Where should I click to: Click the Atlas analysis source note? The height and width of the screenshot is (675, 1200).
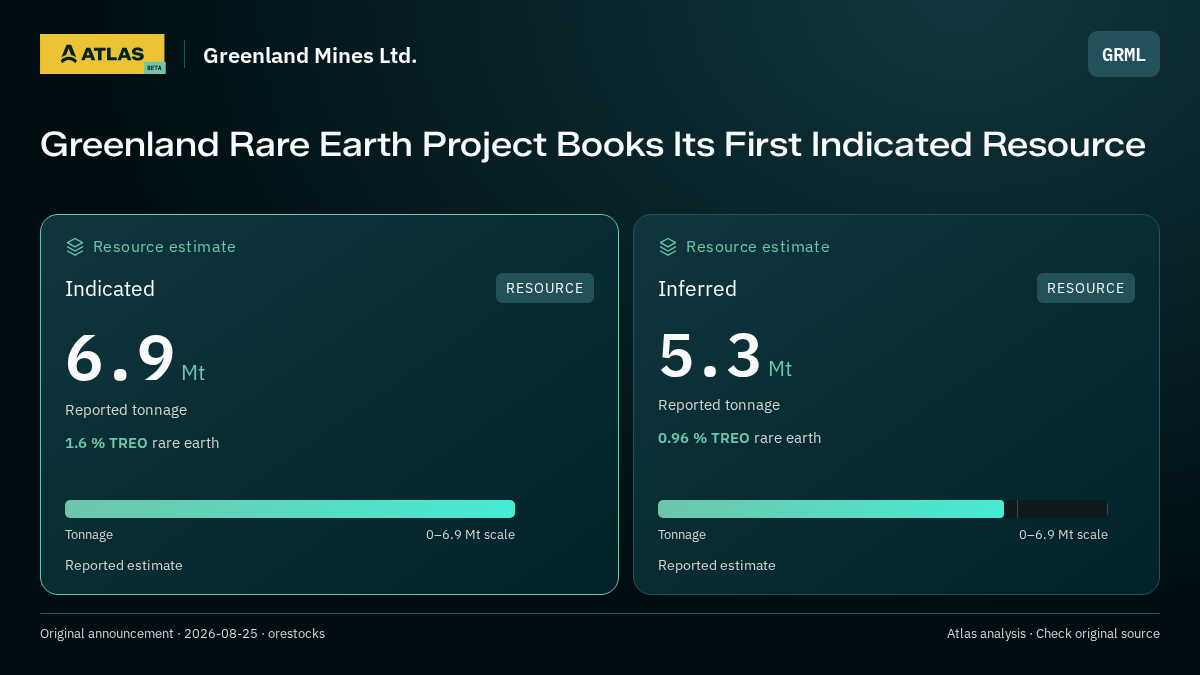(x=1053, y=634)
